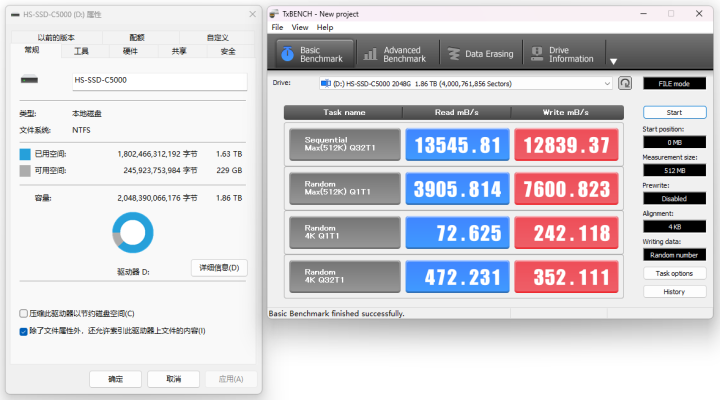Select the 自定义 tab in properties dialog
The height and width of the screenshot is (400, 720).
click(217, 38)
